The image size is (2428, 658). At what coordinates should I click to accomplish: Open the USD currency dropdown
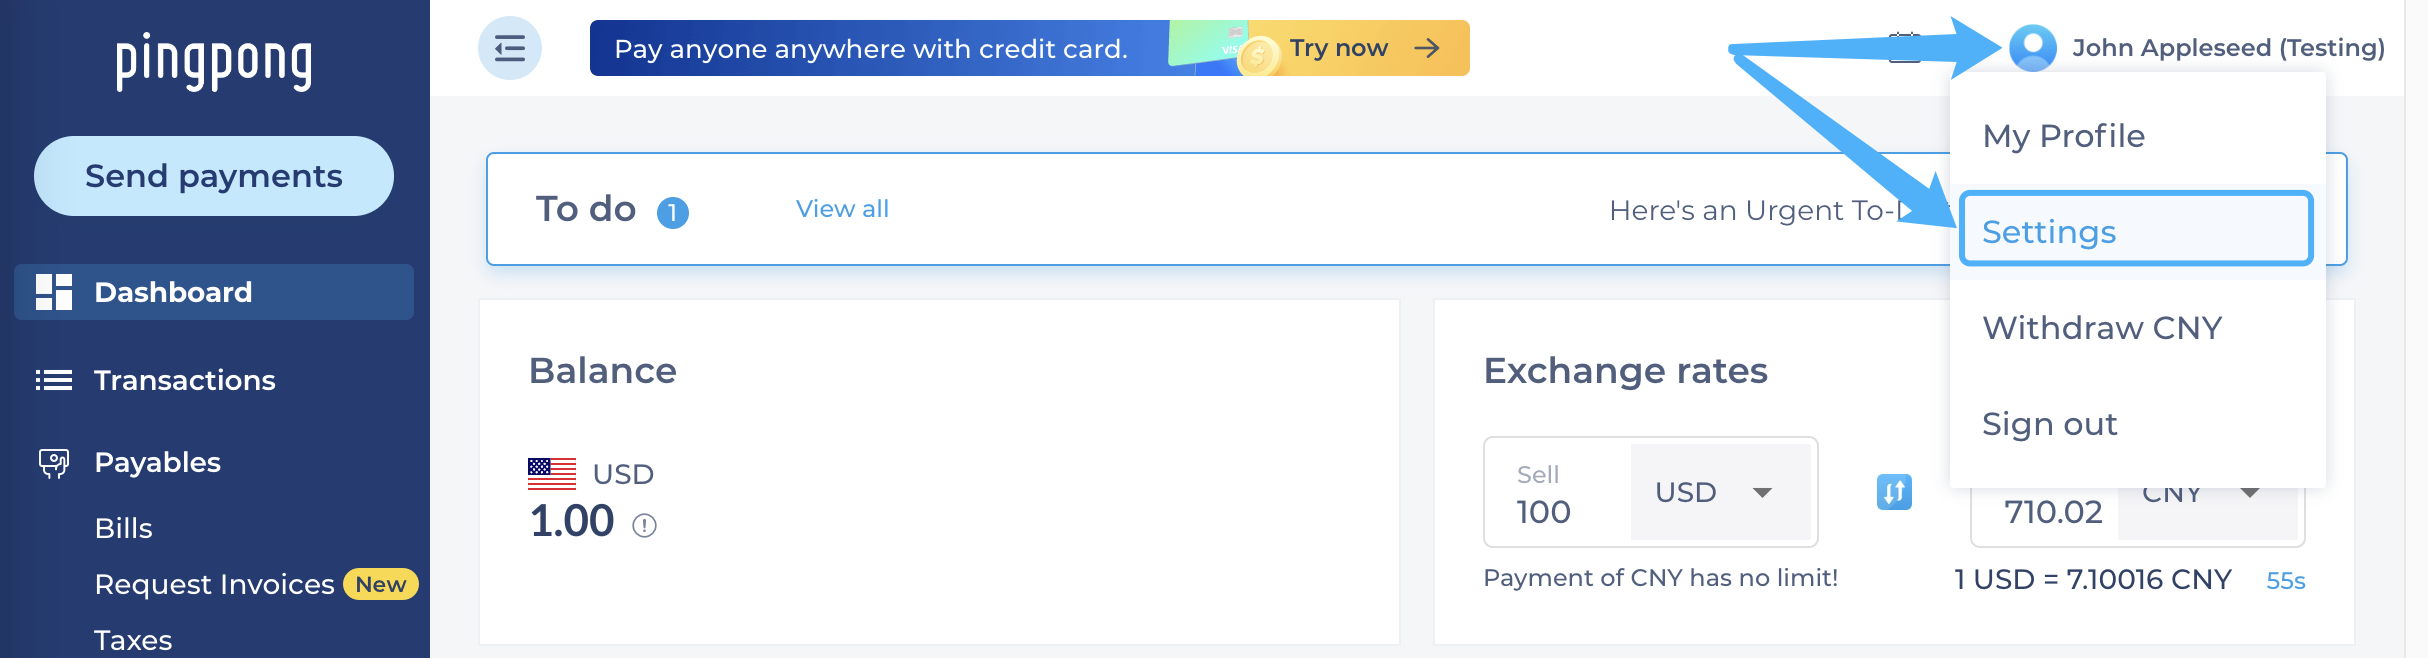[x=1717, y=492]
